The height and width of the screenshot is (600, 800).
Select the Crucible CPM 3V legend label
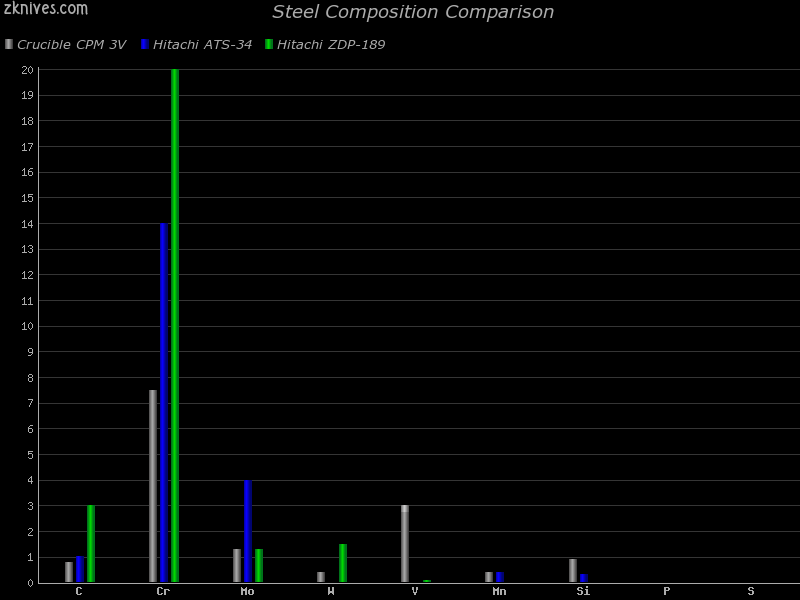pos(71,44)
